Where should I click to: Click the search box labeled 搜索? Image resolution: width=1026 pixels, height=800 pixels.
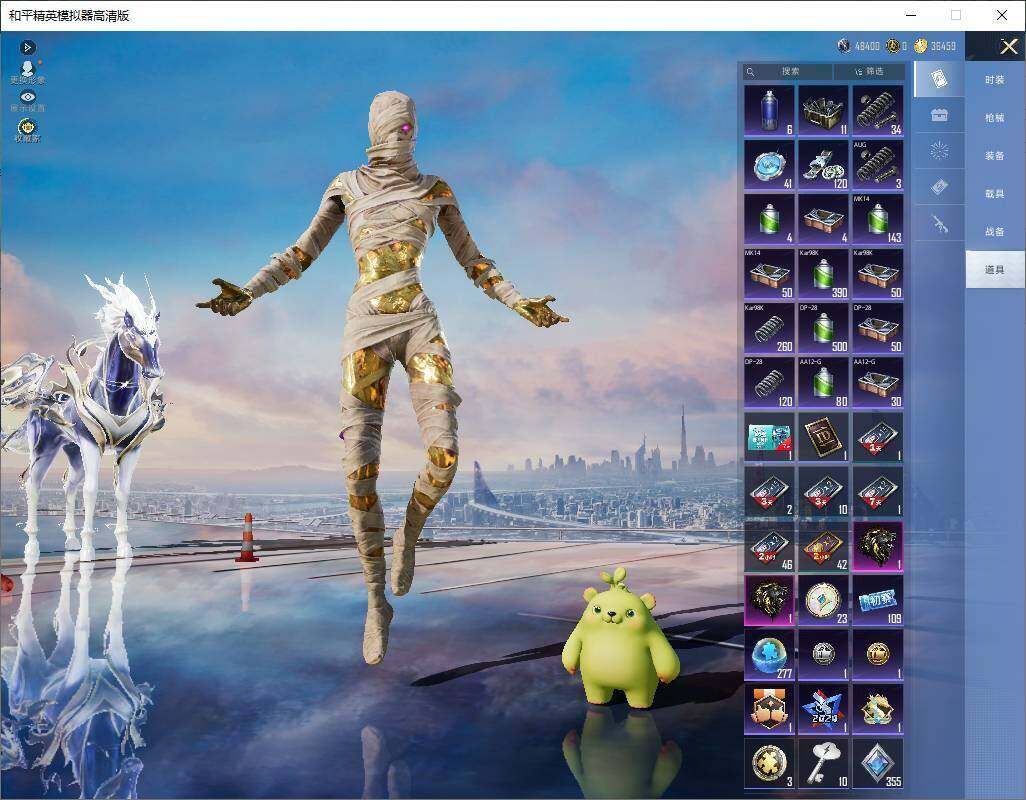coord(788,71)
